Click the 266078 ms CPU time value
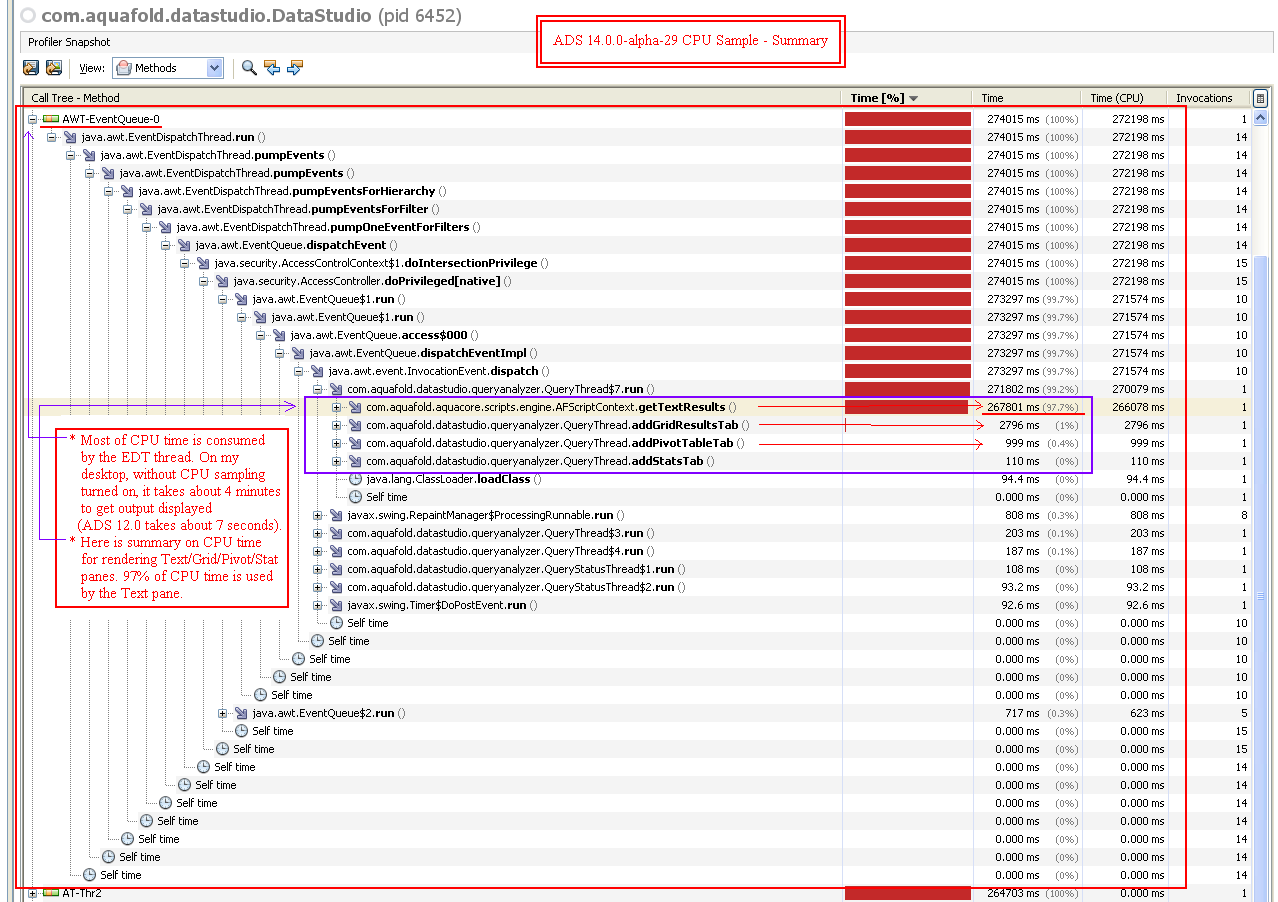The image size is (1278, 902). [x=1138, y=407]
